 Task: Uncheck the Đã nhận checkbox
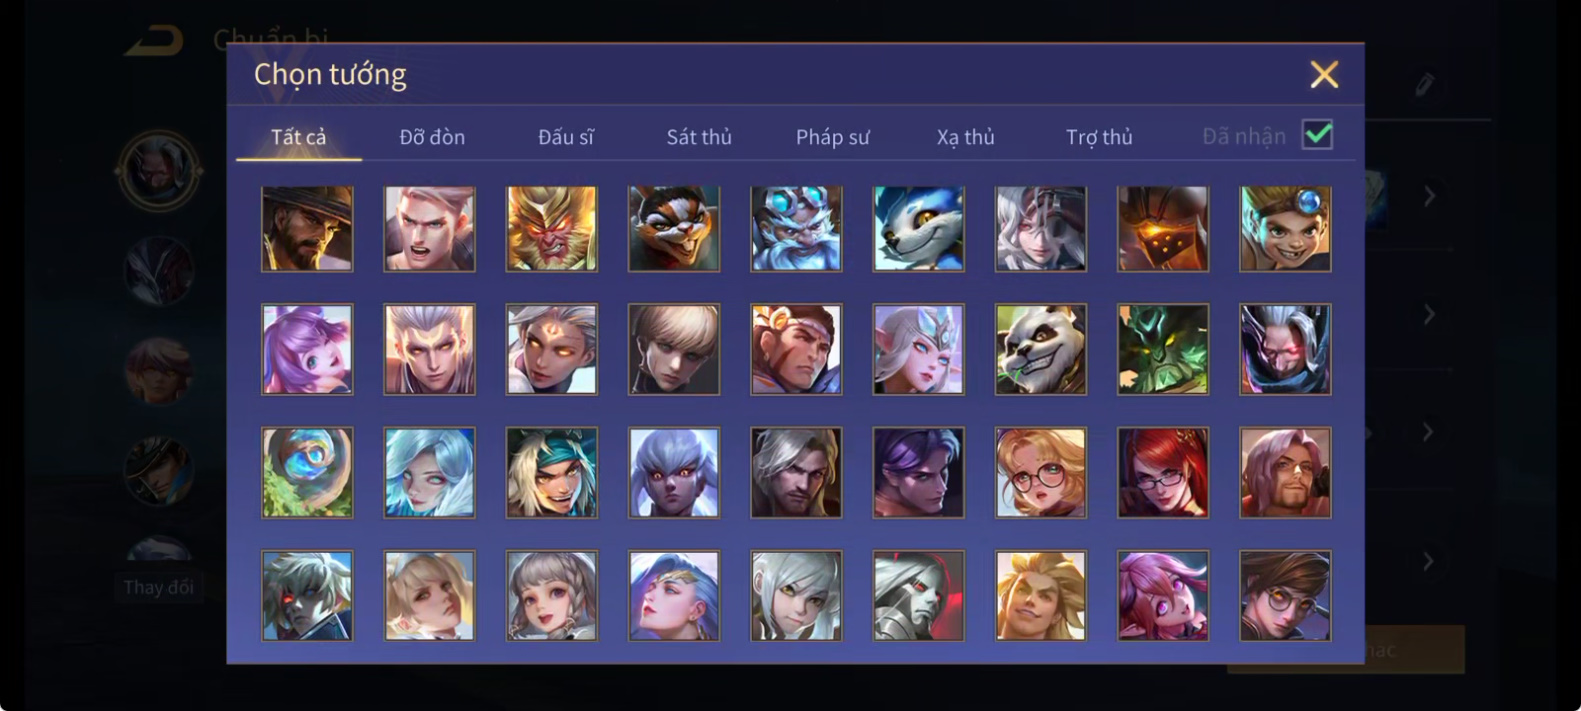tap(1318, 135)
